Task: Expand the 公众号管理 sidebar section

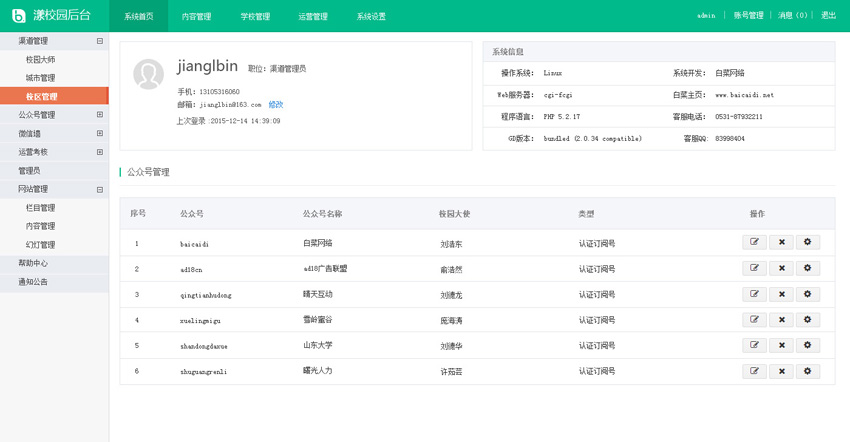Action: (99, 115)
